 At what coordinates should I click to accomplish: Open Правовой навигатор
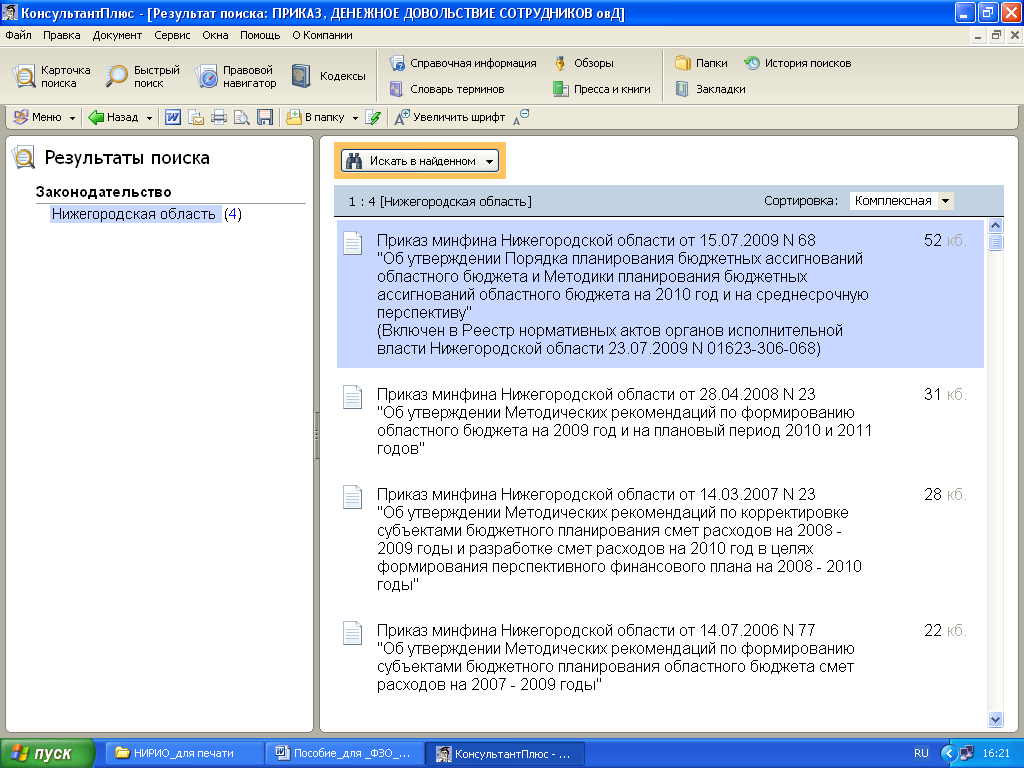pos(236,76)
